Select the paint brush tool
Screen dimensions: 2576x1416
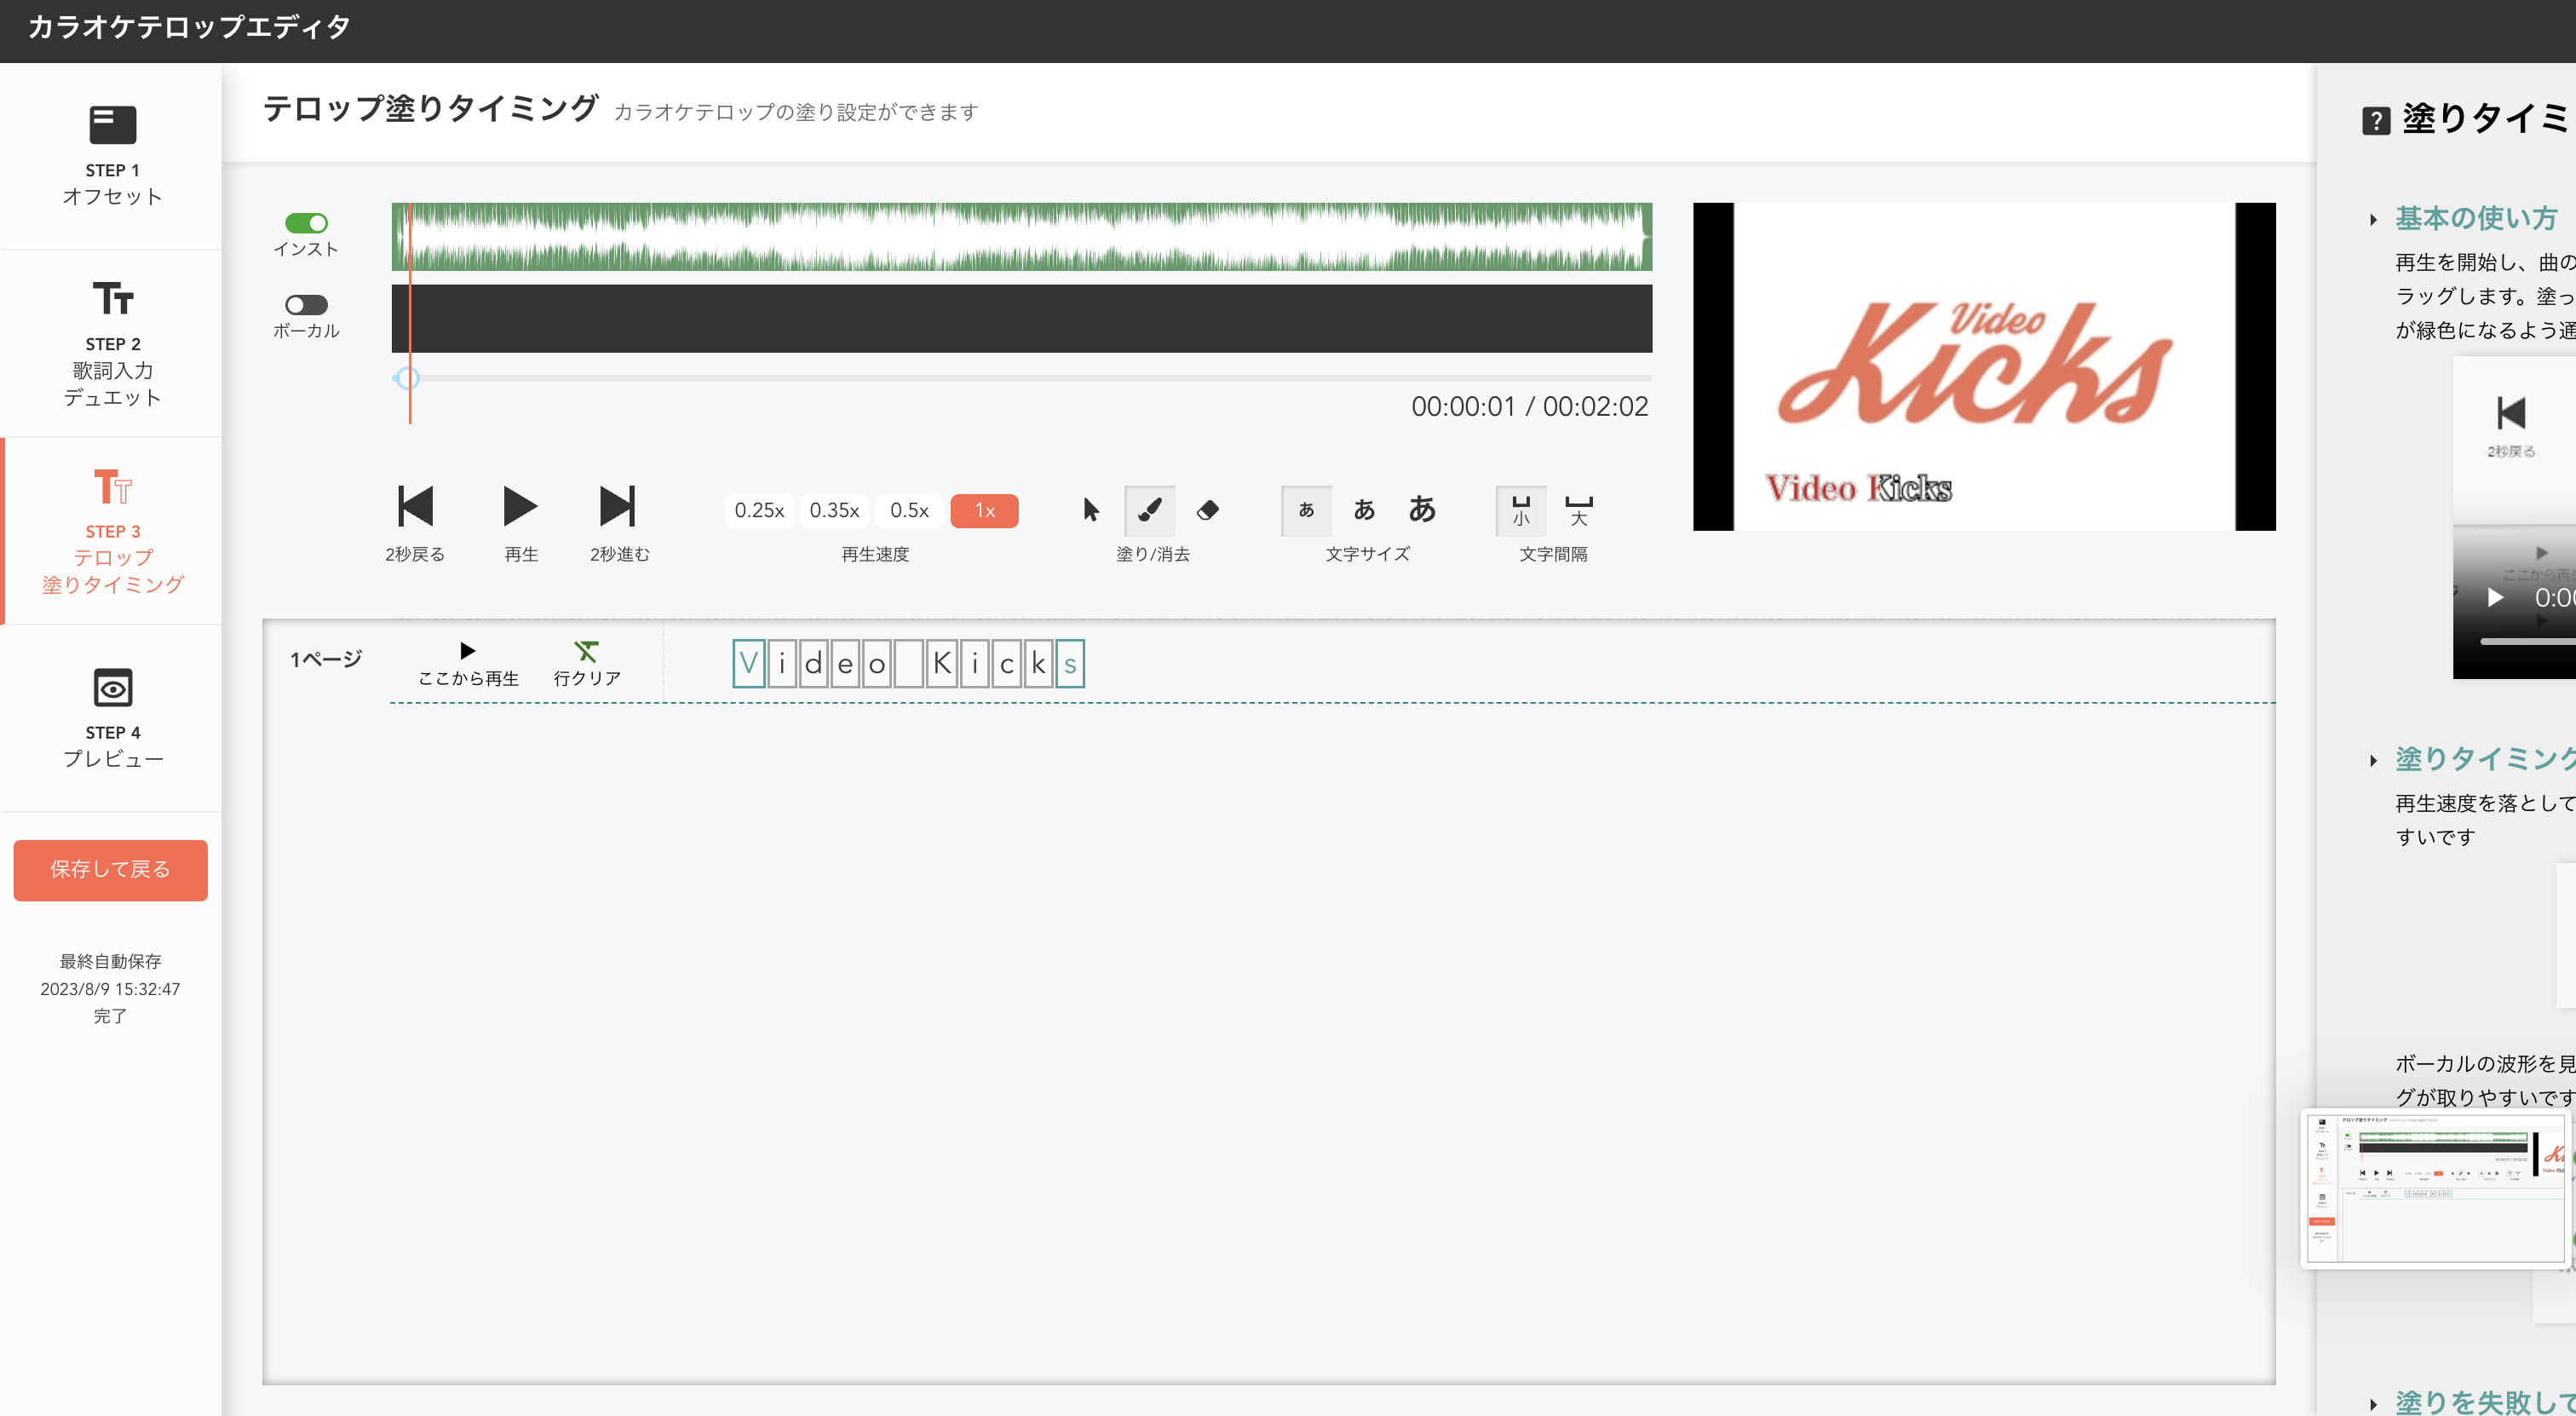click(x=1150, y=510)
